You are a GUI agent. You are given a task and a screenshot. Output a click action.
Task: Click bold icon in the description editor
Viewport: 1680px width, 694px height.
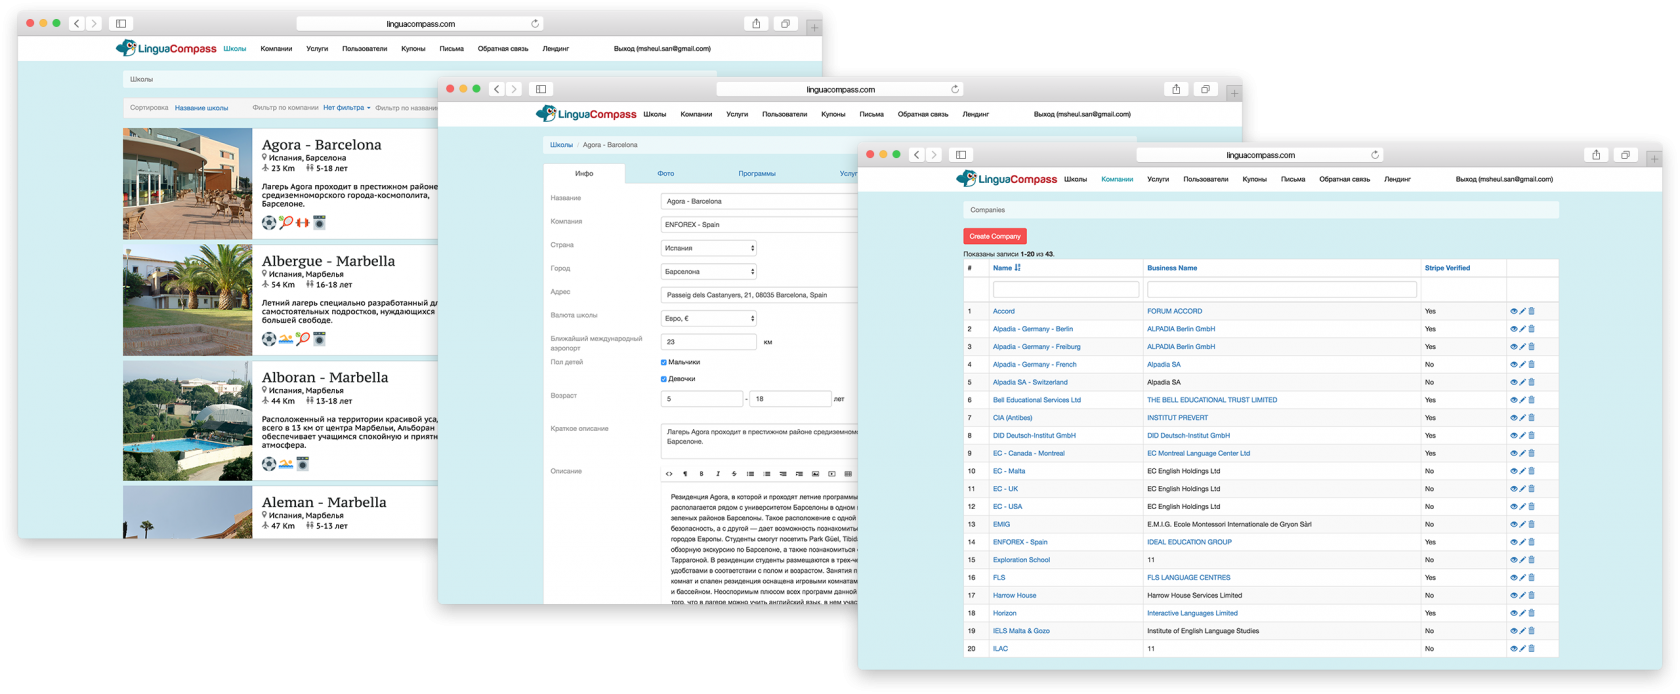point(701,474)
